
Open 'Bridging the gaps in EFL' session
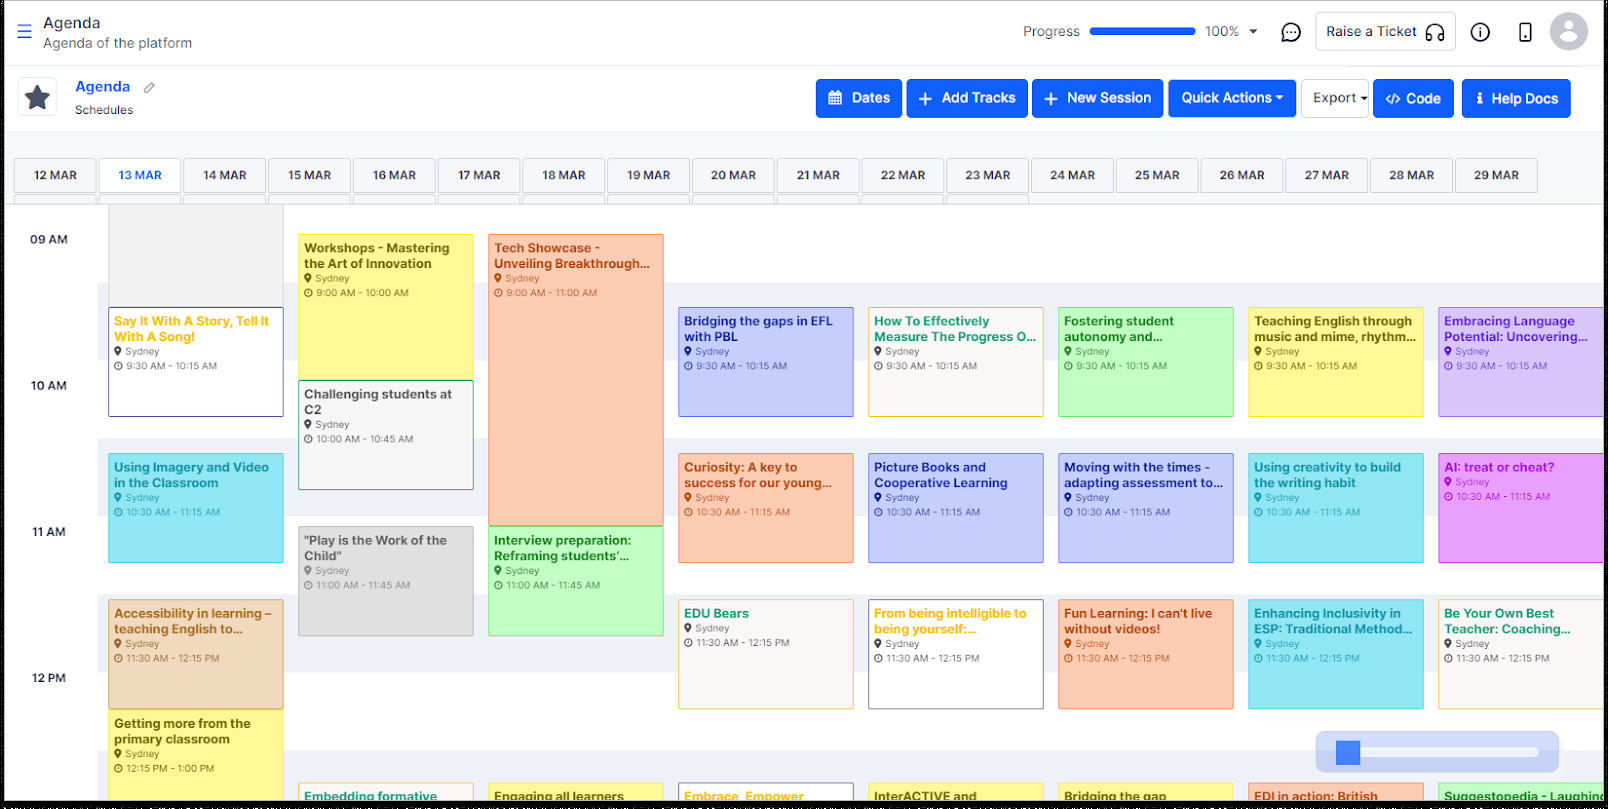(x=766, y=362)
